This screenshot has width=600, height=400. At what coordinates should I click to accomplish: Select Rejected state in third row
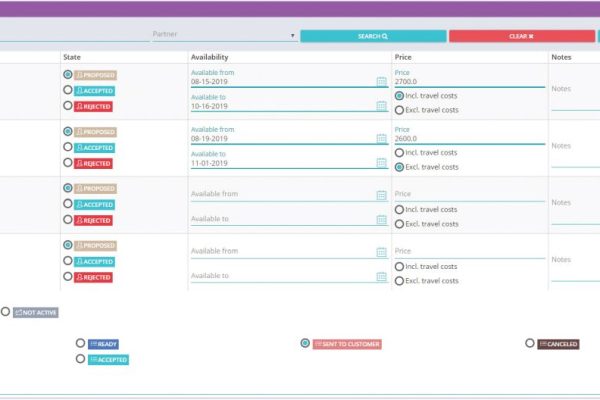click(68, 219)
